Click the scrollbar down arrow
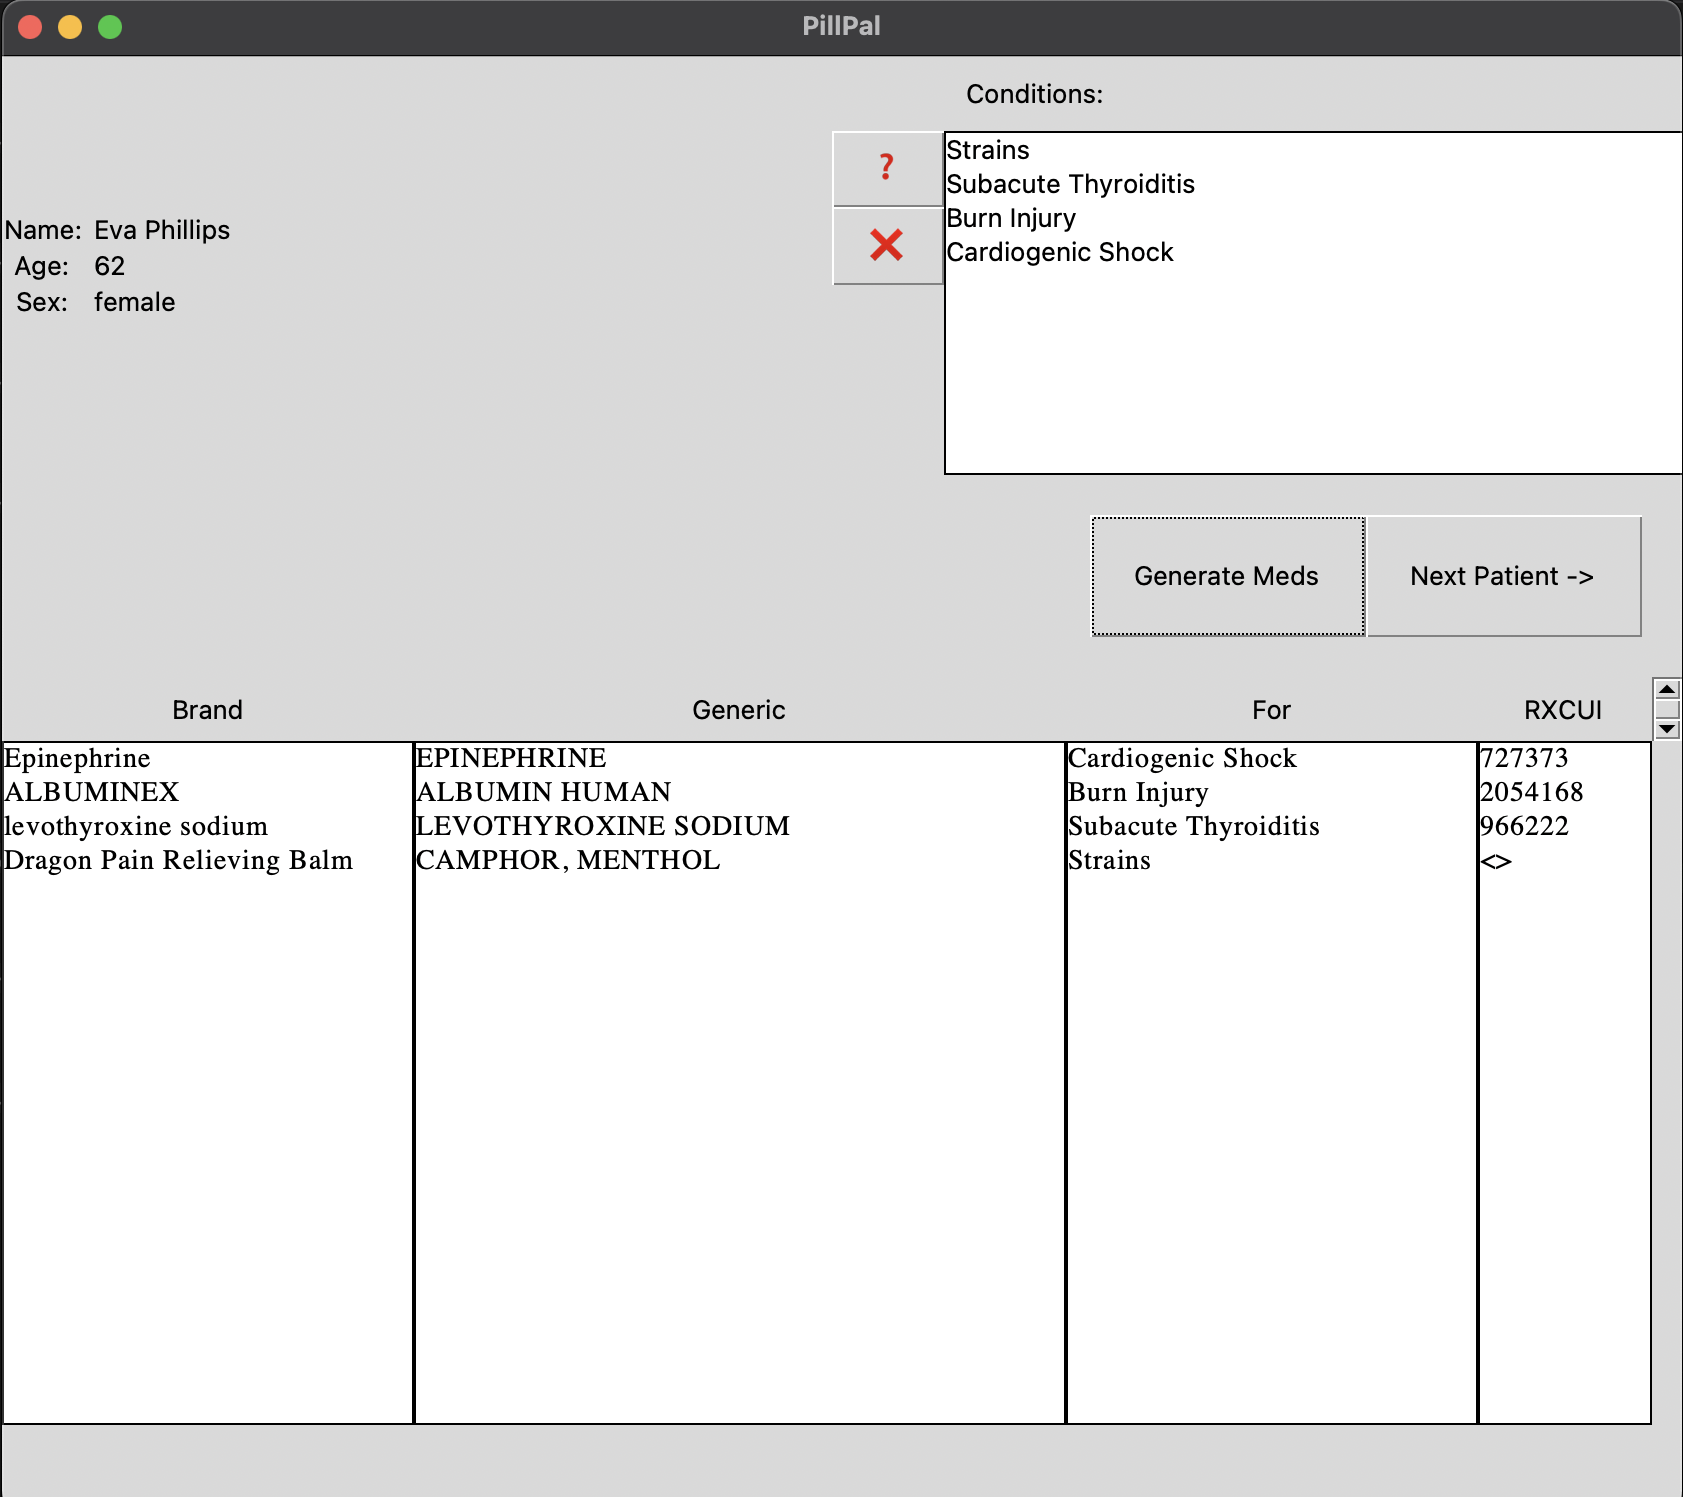The width and height of the screenshot is (1683, 1497). coord(1667,729)
